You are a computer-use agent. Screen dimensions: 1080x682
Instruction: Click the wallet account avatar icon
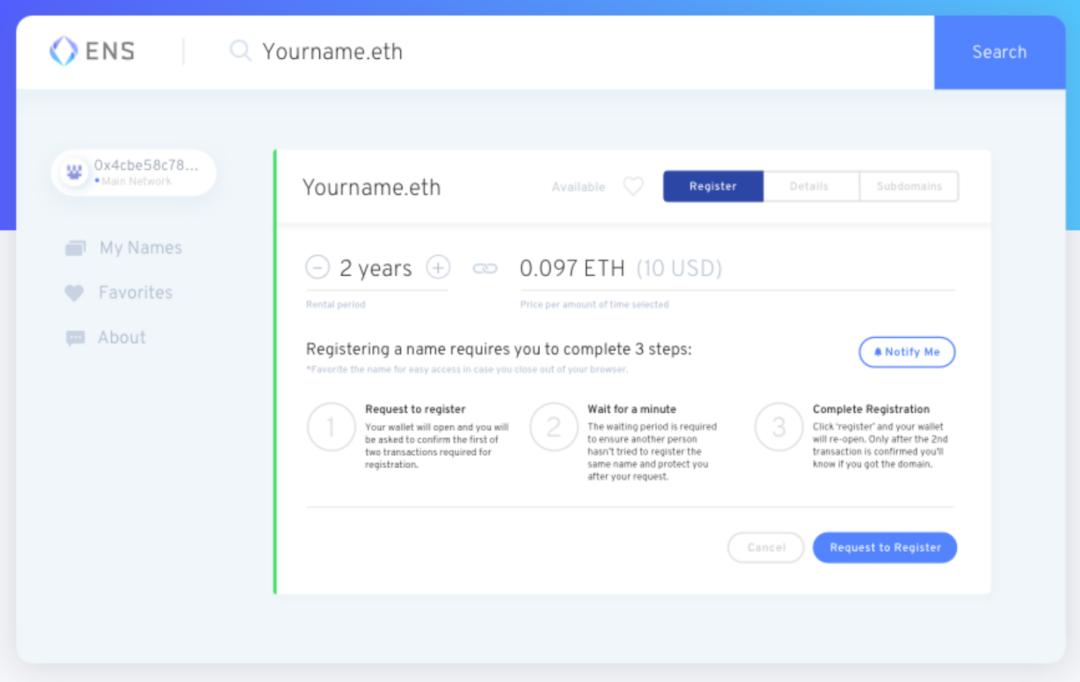pyautogui.click(x=74, y=172)
